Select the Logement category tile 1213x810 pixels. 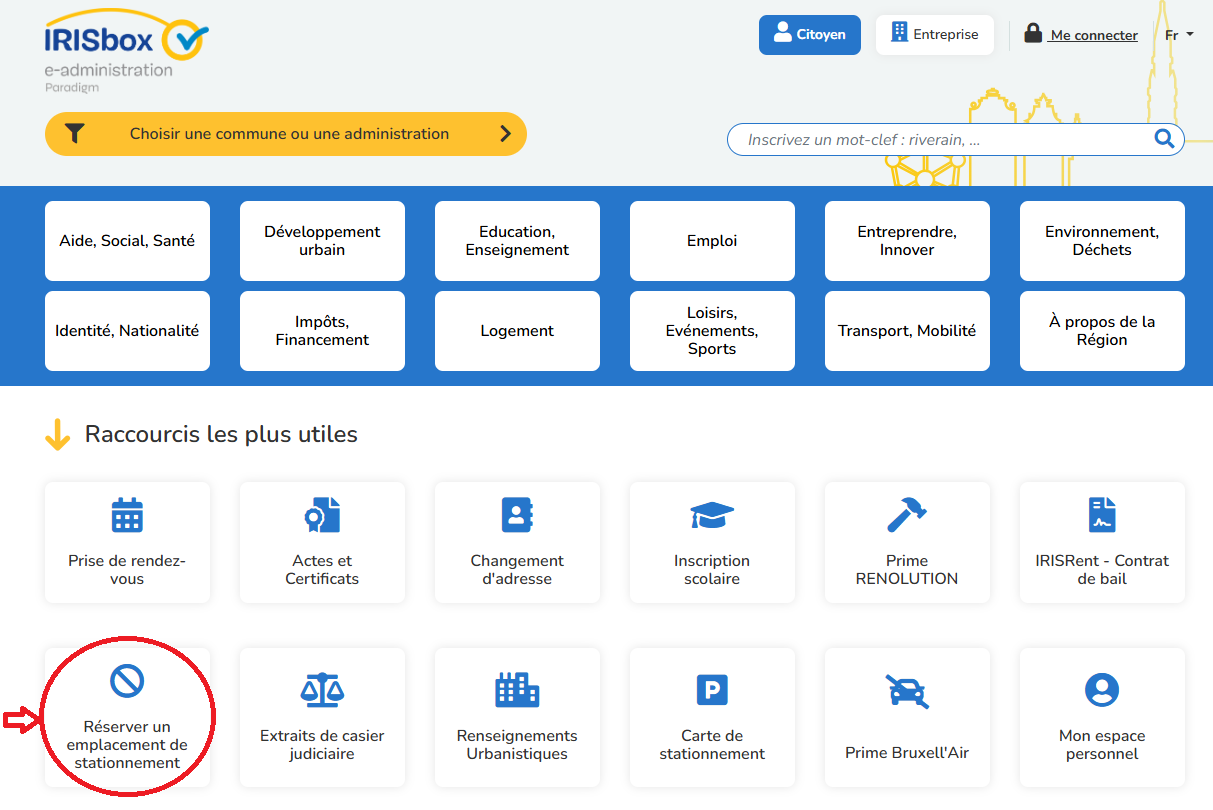(517, 331)
